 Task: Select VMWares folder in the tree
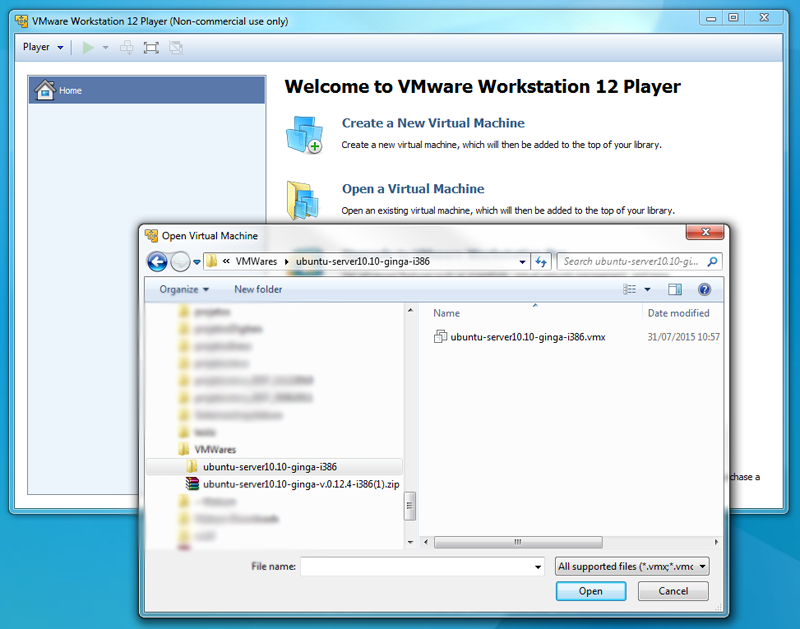click(215, 449)
